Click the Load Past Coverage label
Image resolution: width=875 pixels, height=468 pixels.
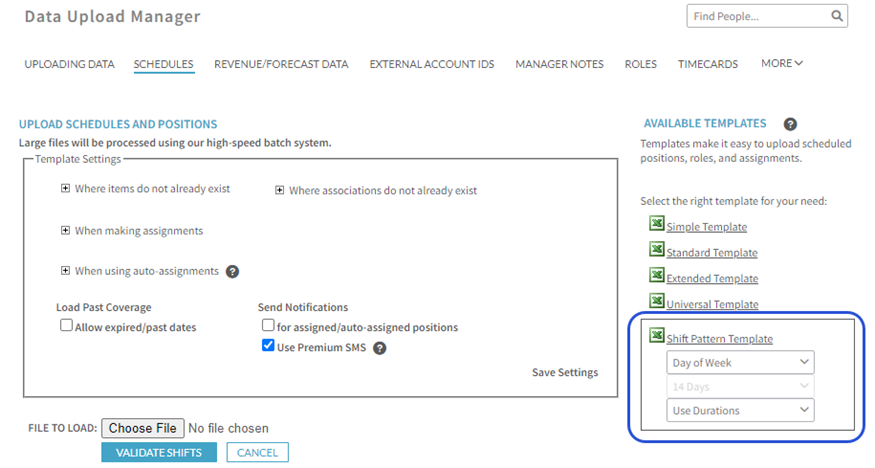(104, 307)
